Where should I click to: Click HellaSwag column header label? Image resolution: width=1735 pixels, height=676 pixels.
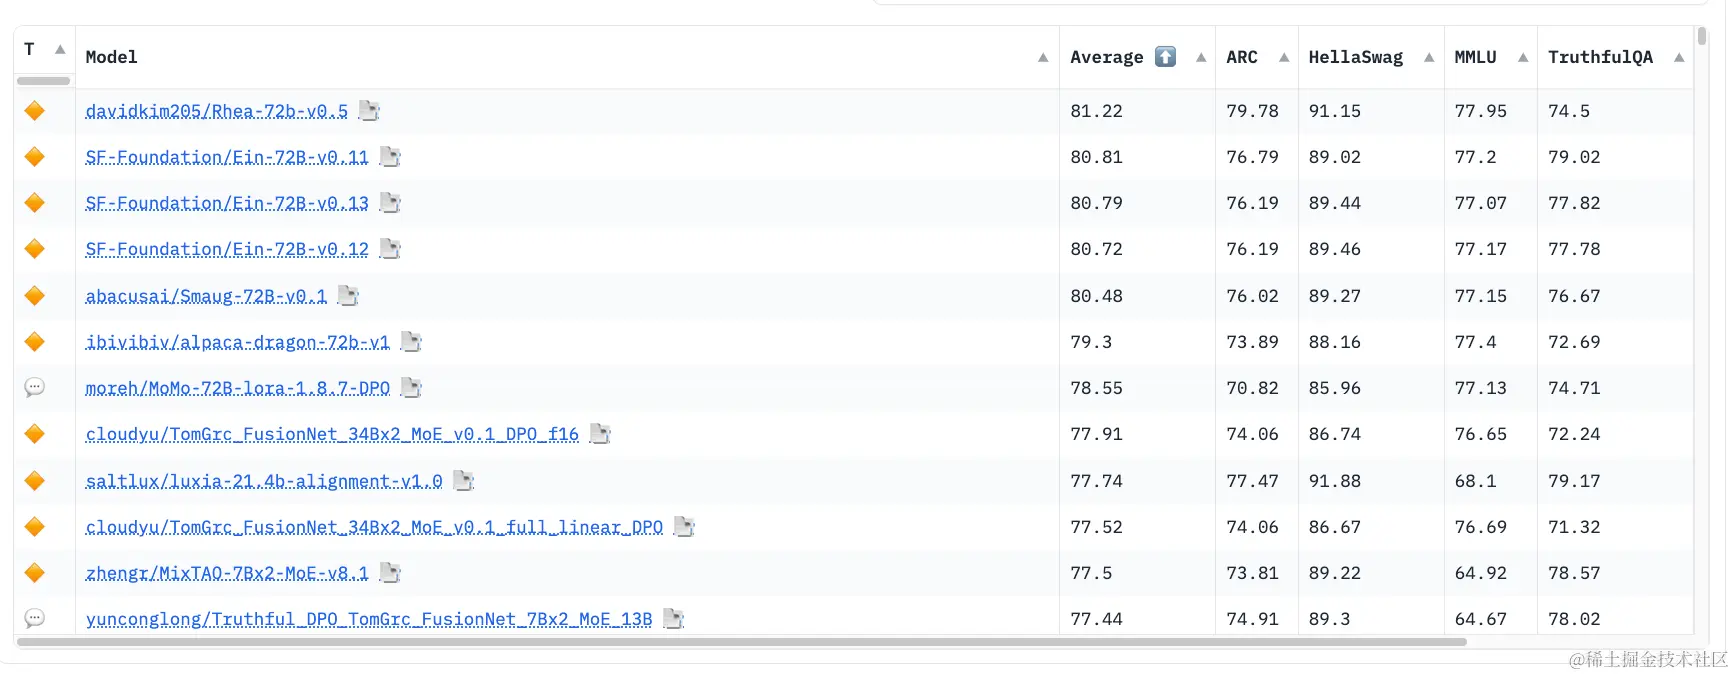pos(1355,57)
